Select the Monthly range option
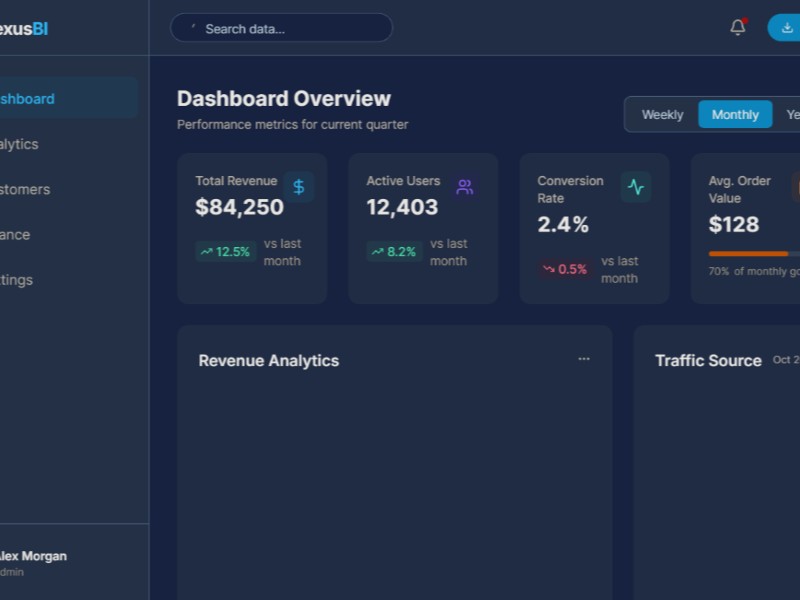The height and width of the screenshot is (600, 800). [735, 115]
